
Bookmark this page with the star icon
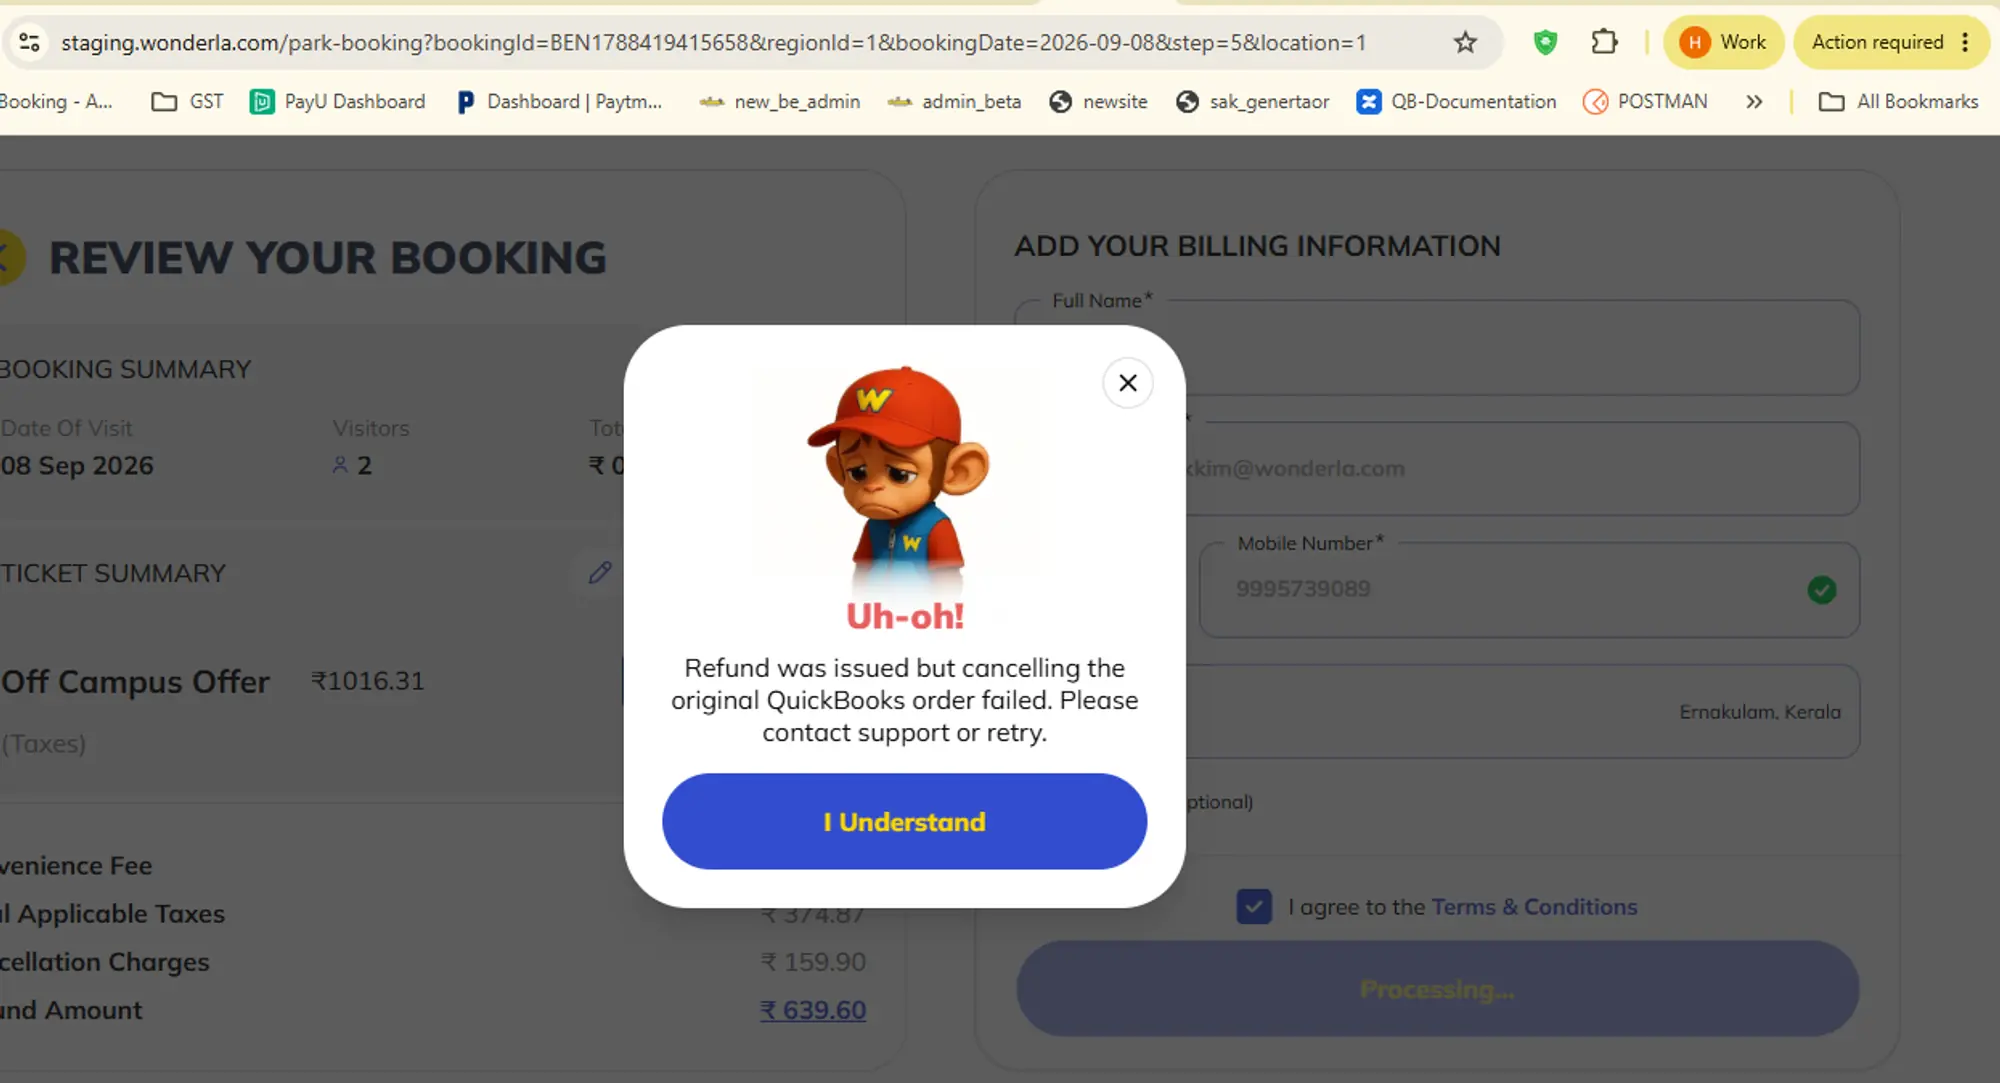[1465, 42]
